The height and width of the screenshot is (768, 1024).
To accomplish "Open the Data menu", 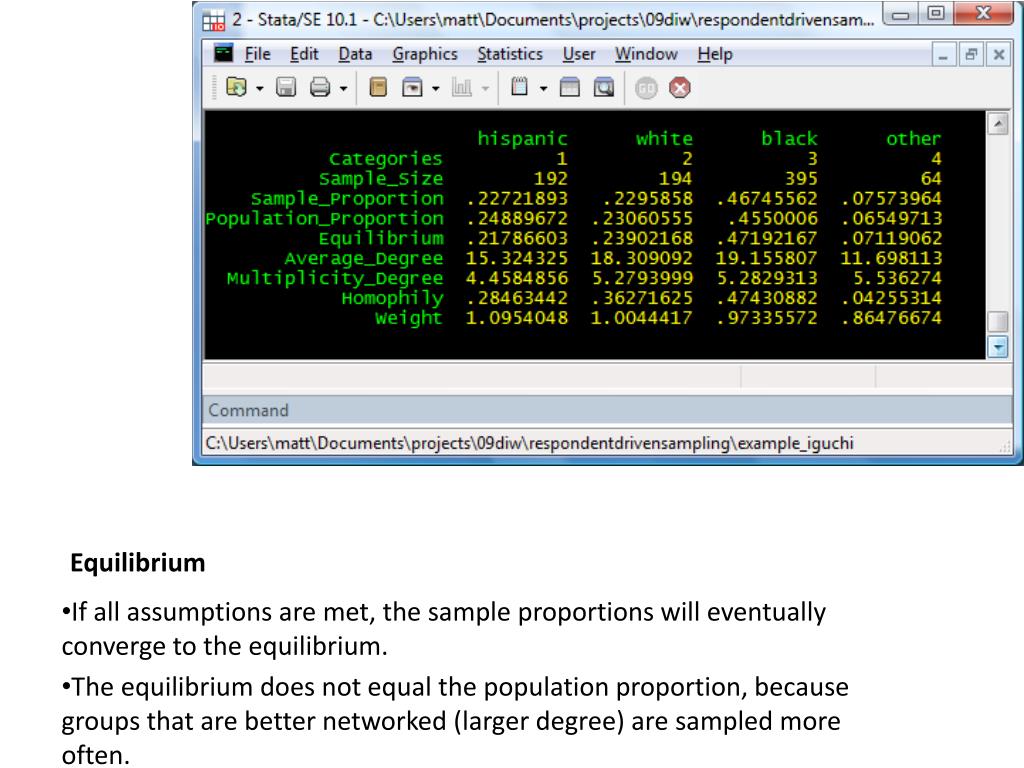I will tap(355, 54).
